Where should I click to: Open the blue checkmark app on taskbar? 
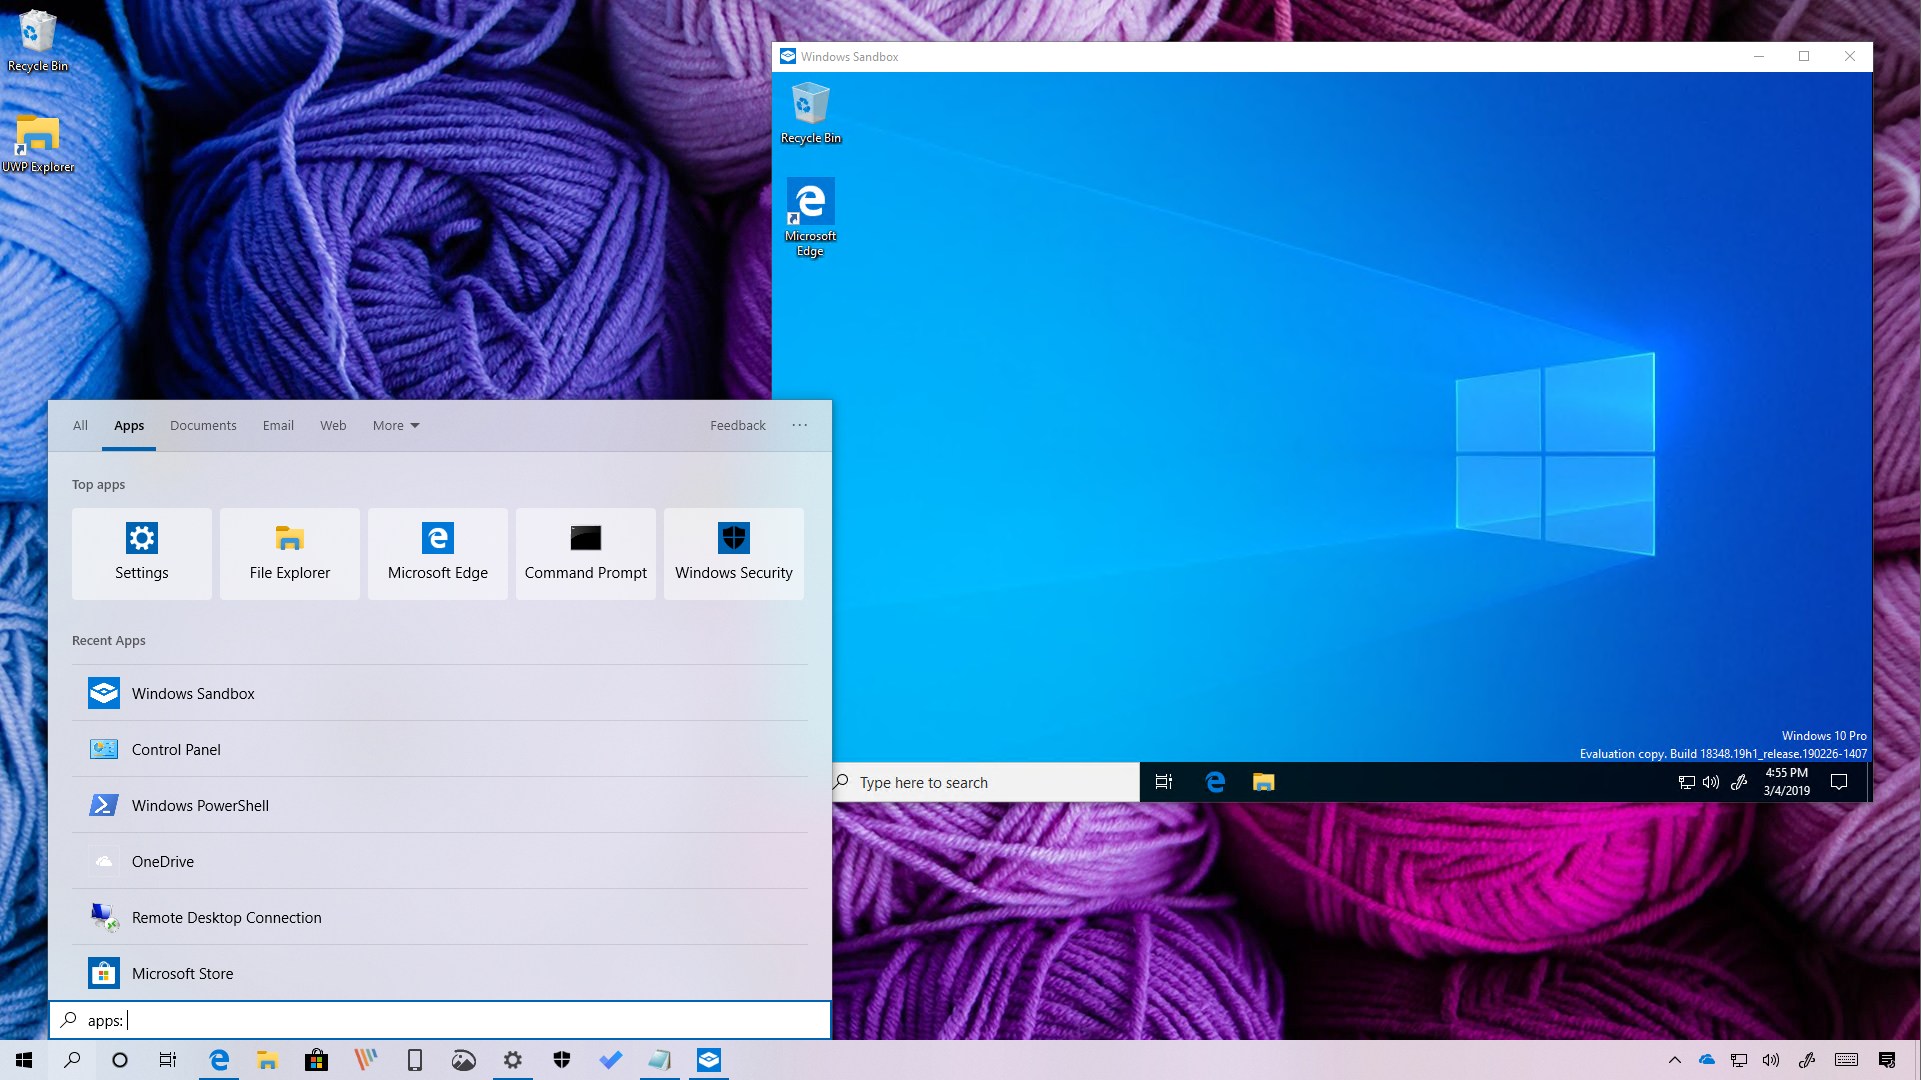610,1060
